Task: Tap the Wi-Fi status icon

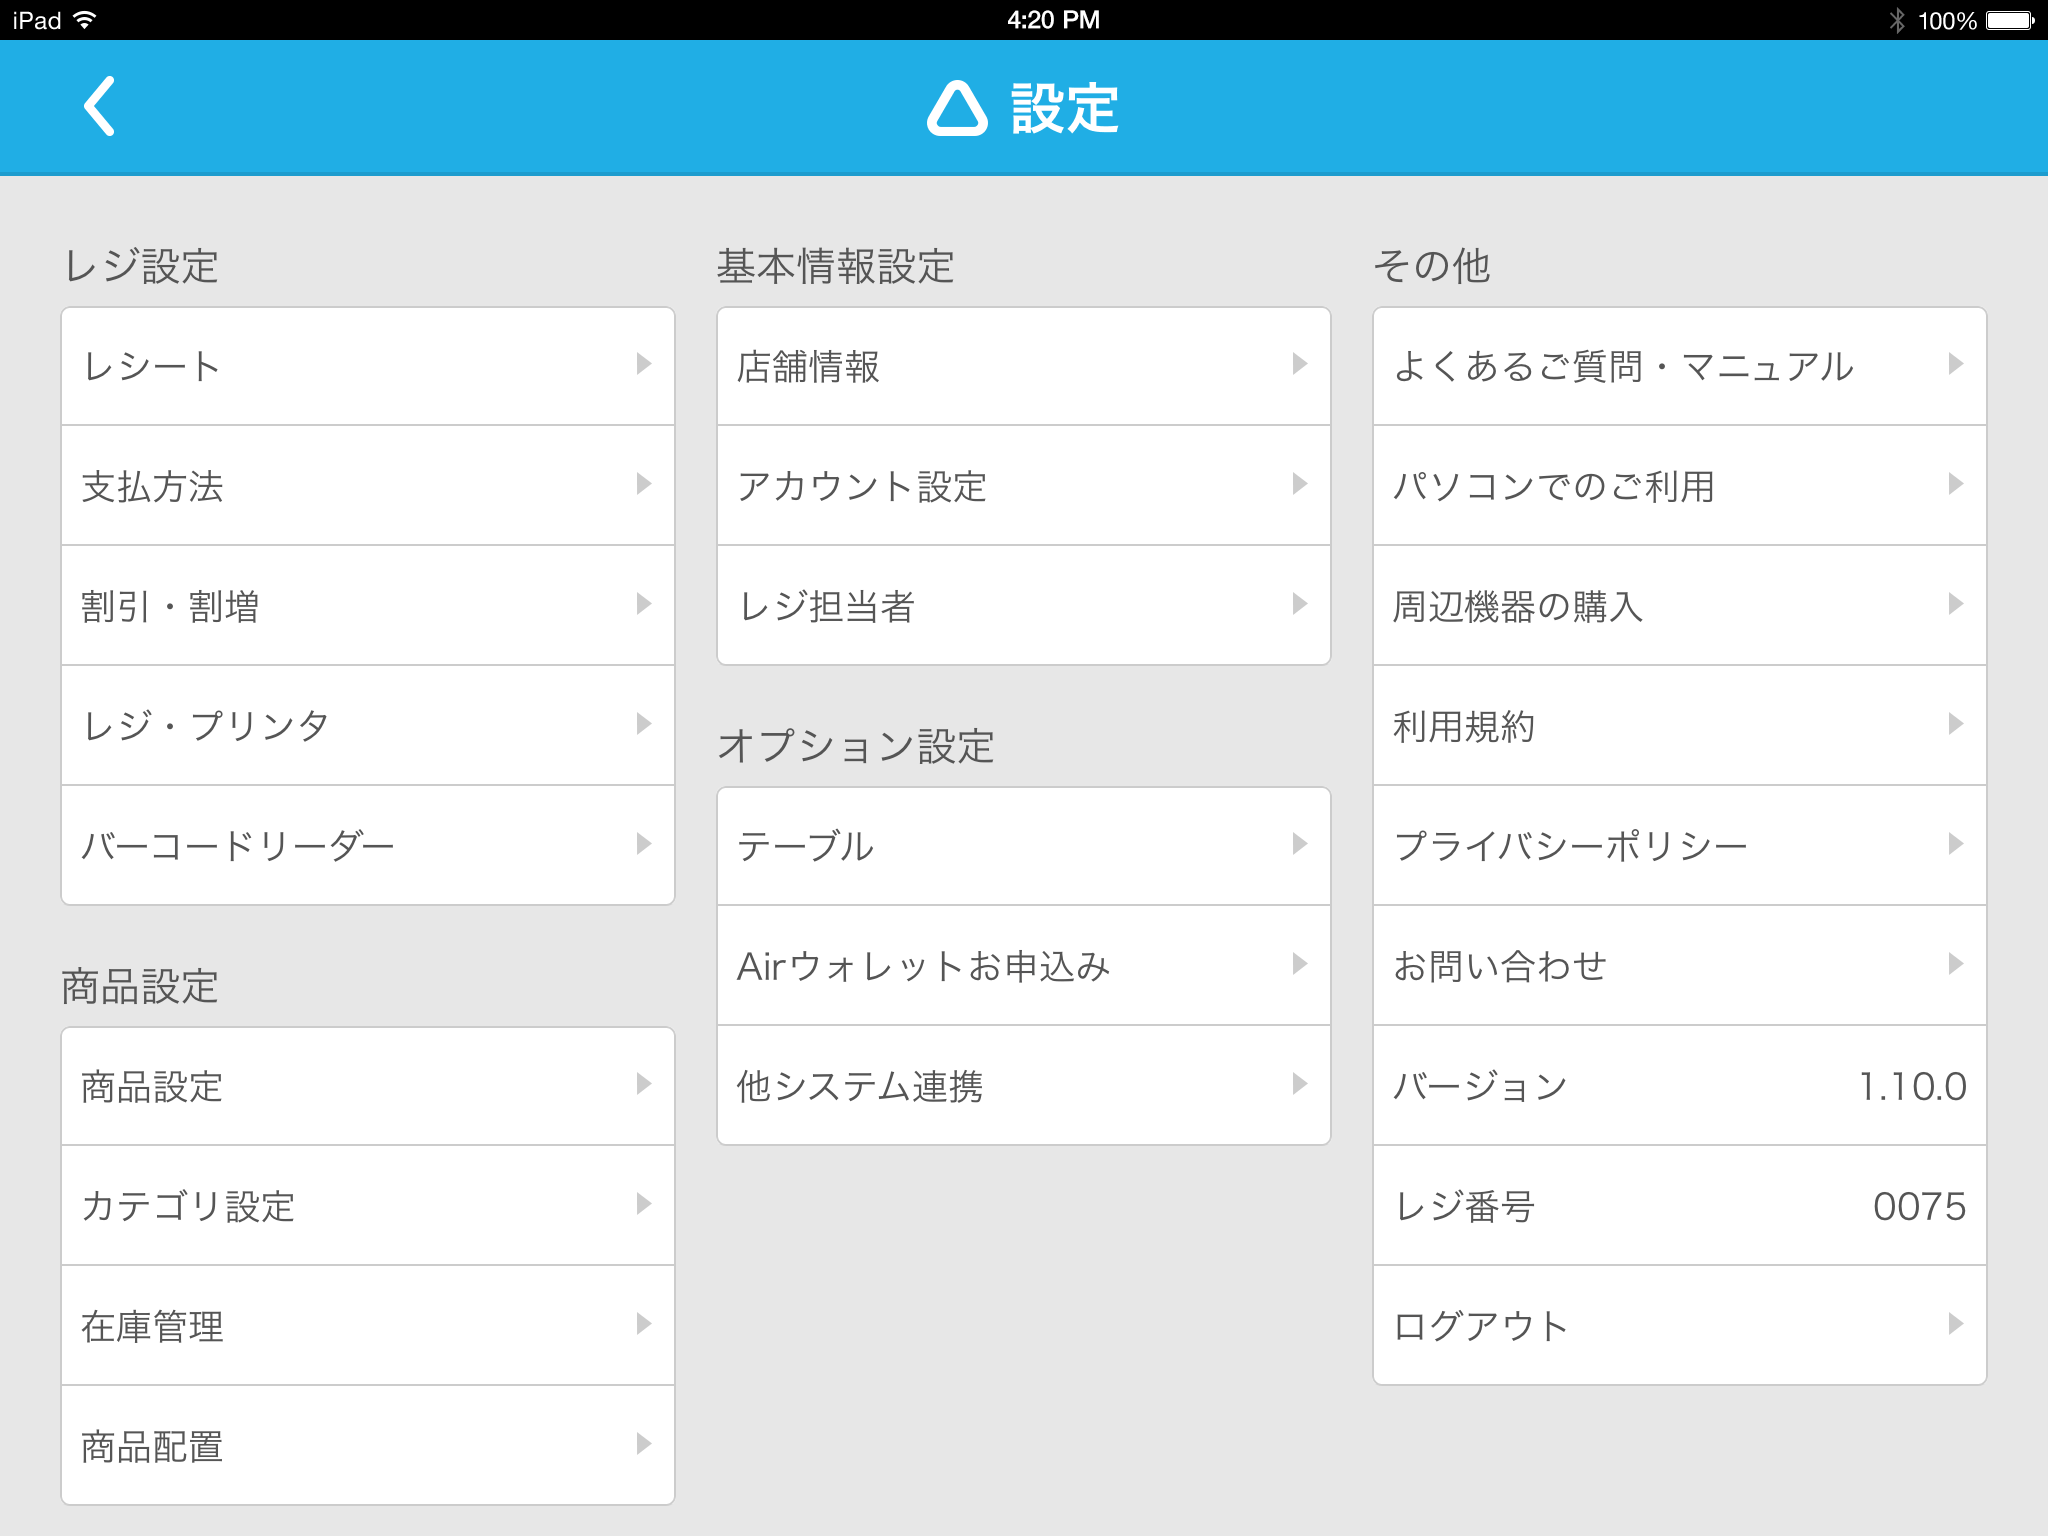Action: [86, 20]
